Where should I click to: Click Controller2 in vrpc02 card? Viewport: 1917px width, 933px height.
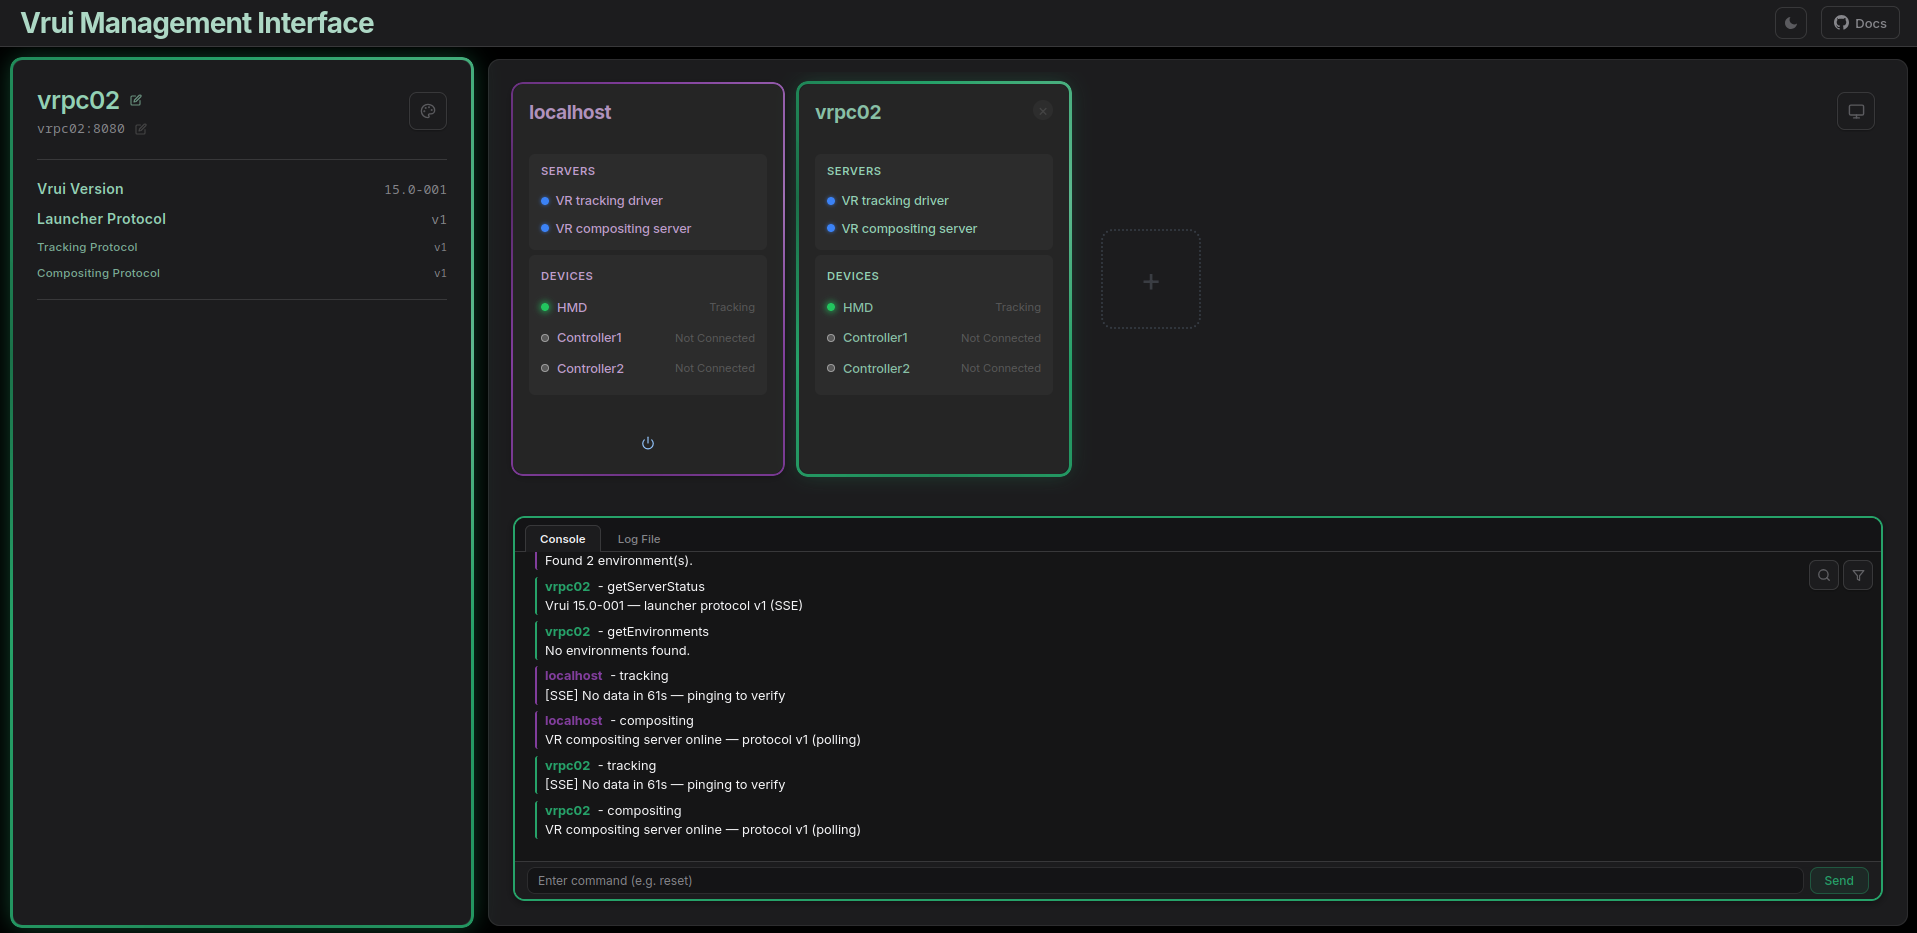pos(876,369)
